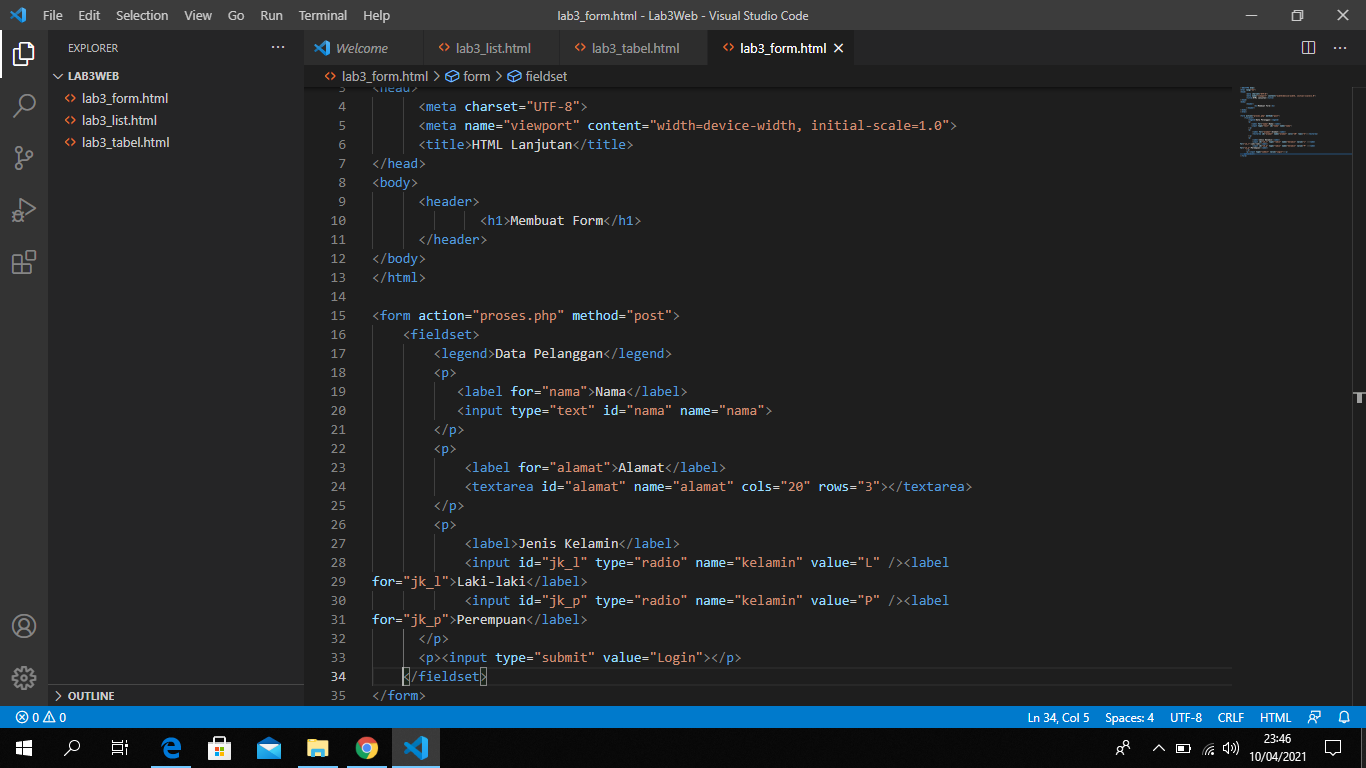This screenshot has width=1366, height=768.
Task: Click the Send Feedback icon in status bar
Action: pyautogui.click(x=1315, y=717)
